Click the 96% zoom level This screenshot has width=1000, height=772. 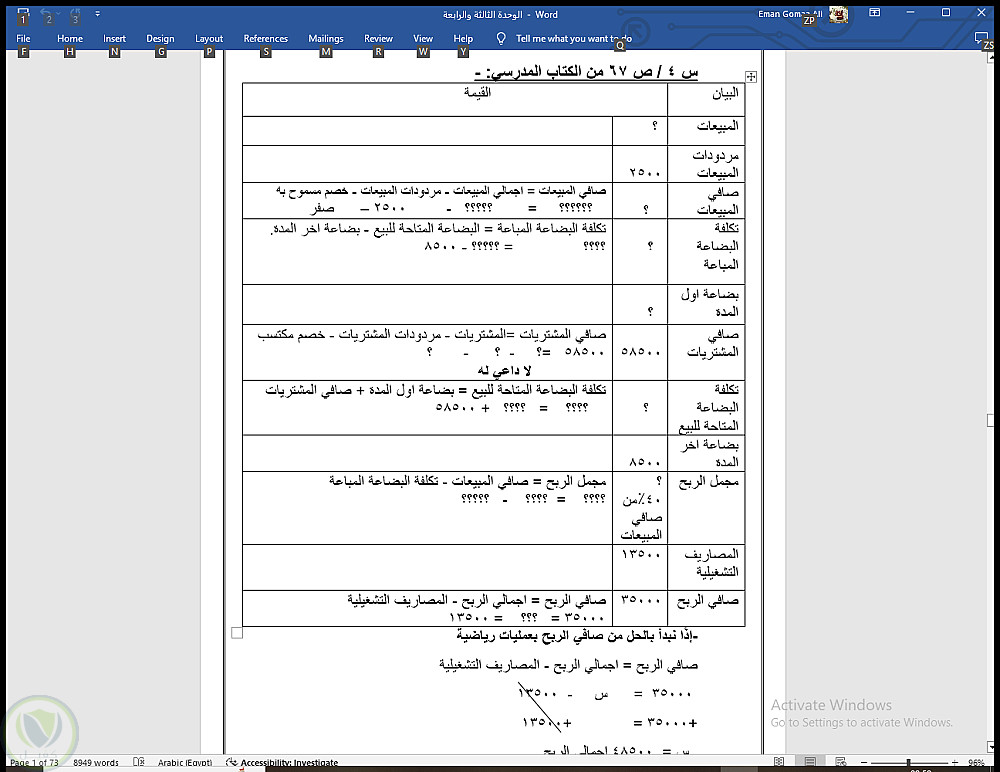pyautogui.click(x=976, y=762)
